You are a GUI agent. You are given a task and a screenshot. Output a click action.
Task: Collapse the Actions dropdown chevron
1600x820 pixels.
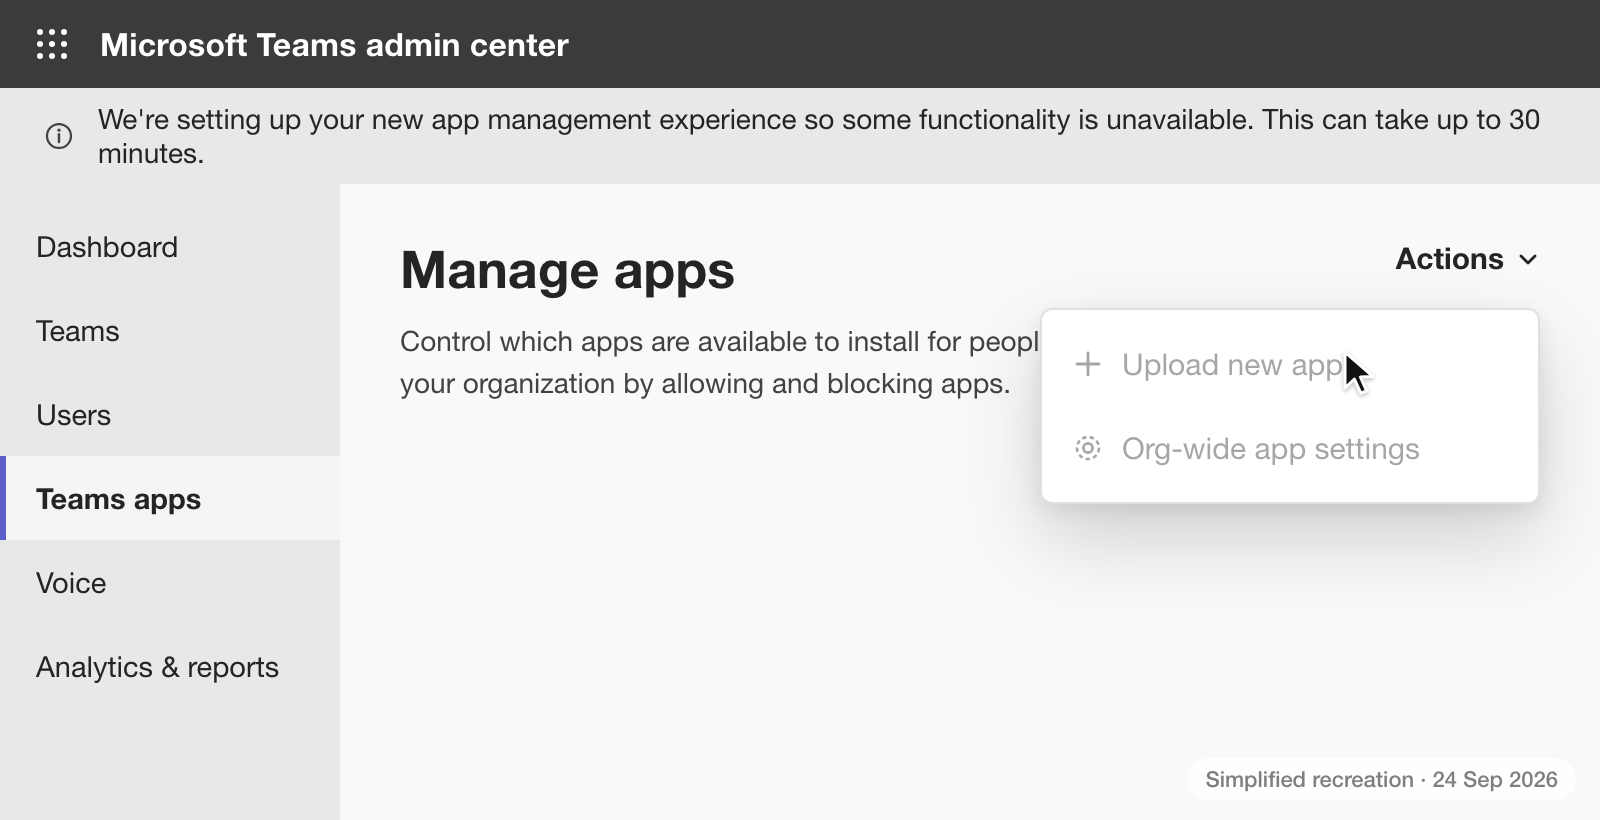click(x=1528, y=260)
